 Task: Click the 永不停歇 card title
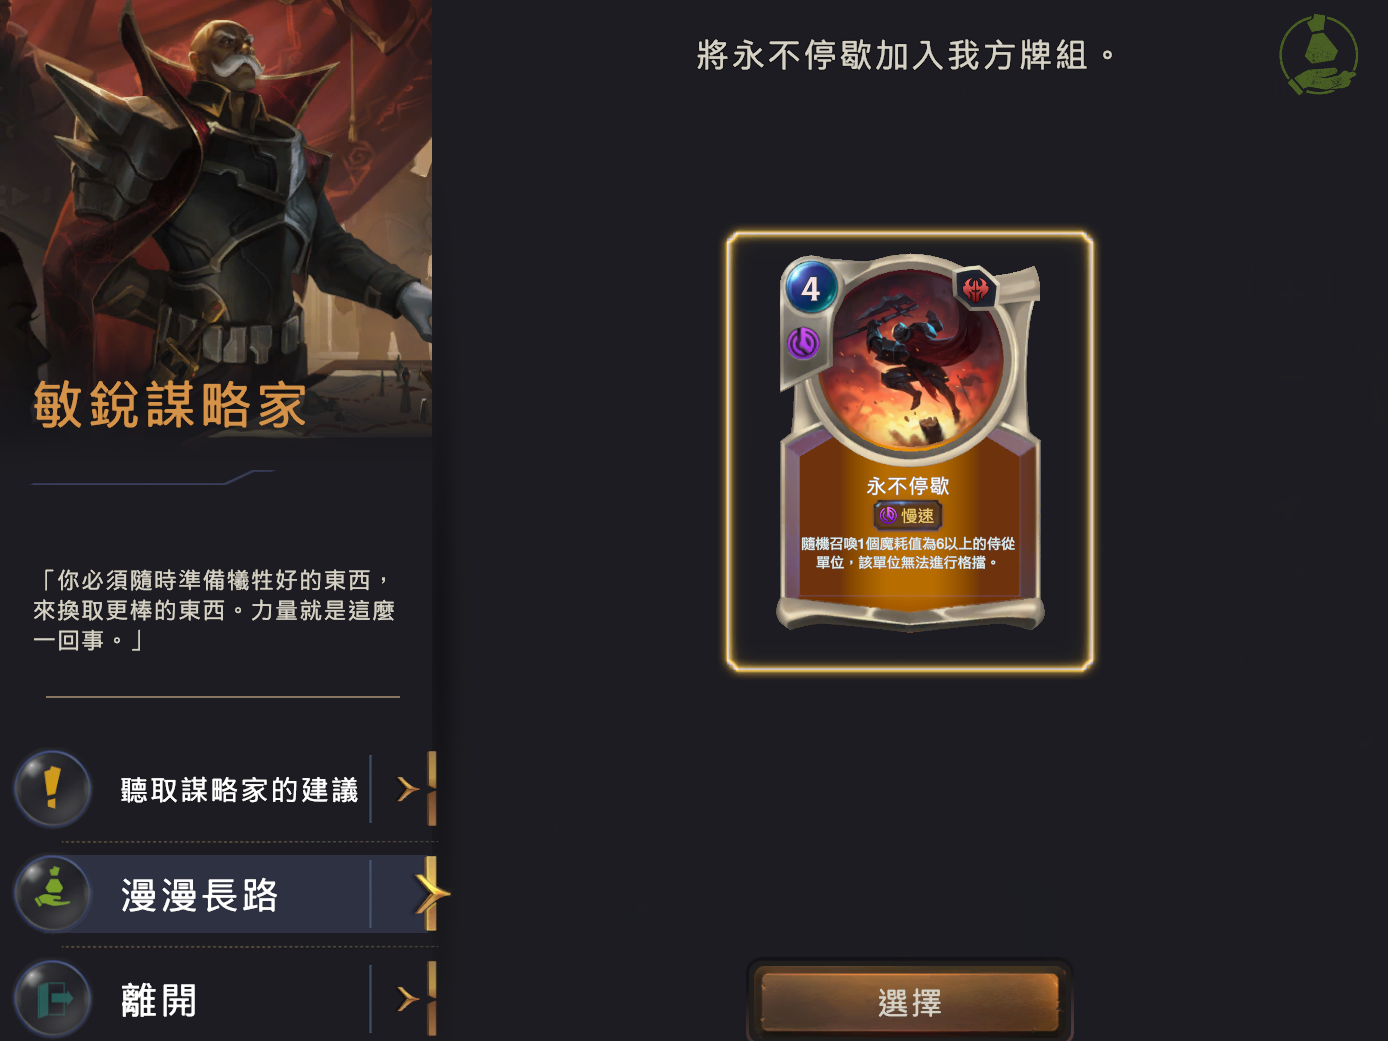pyautogui.click(x=908, y=486)
